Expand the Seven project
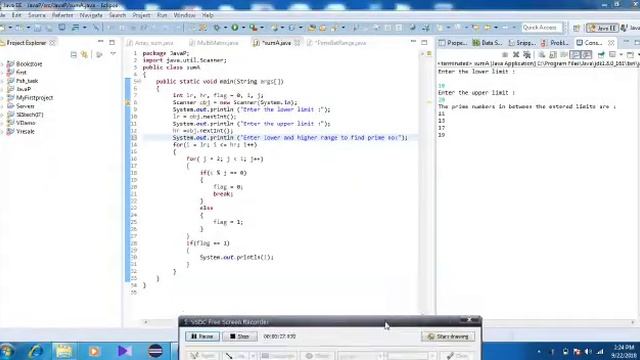The image size is (640, 360). (3, 106)
